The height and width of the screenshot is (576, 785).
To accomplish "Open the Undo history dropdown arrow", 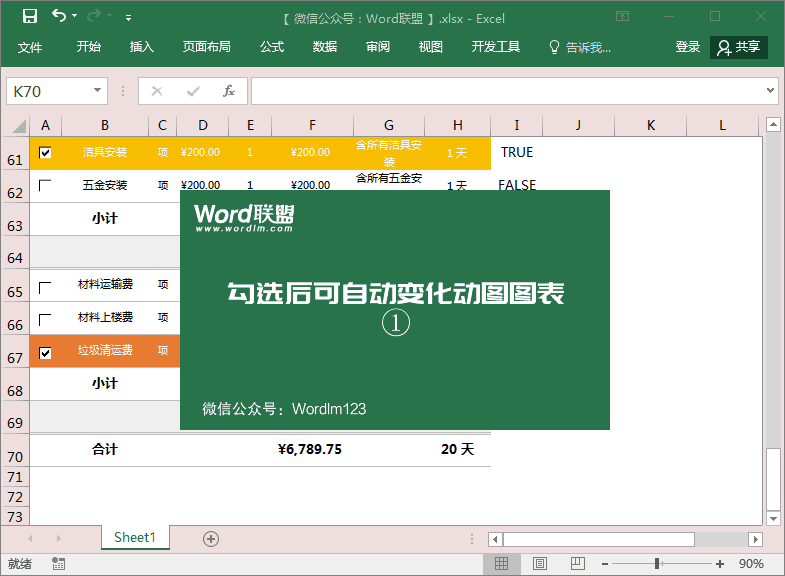I will tap(75, 16).
